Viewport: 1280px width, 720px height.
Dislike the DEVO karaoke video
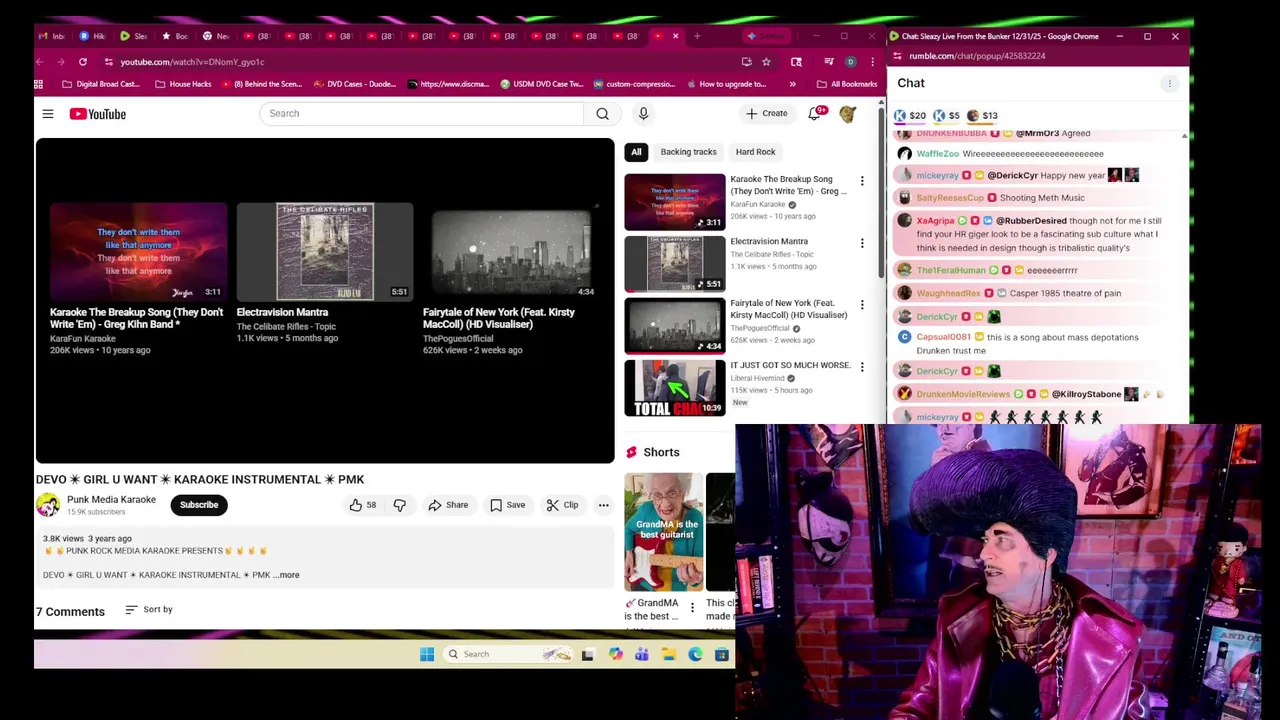click(399, 505)
